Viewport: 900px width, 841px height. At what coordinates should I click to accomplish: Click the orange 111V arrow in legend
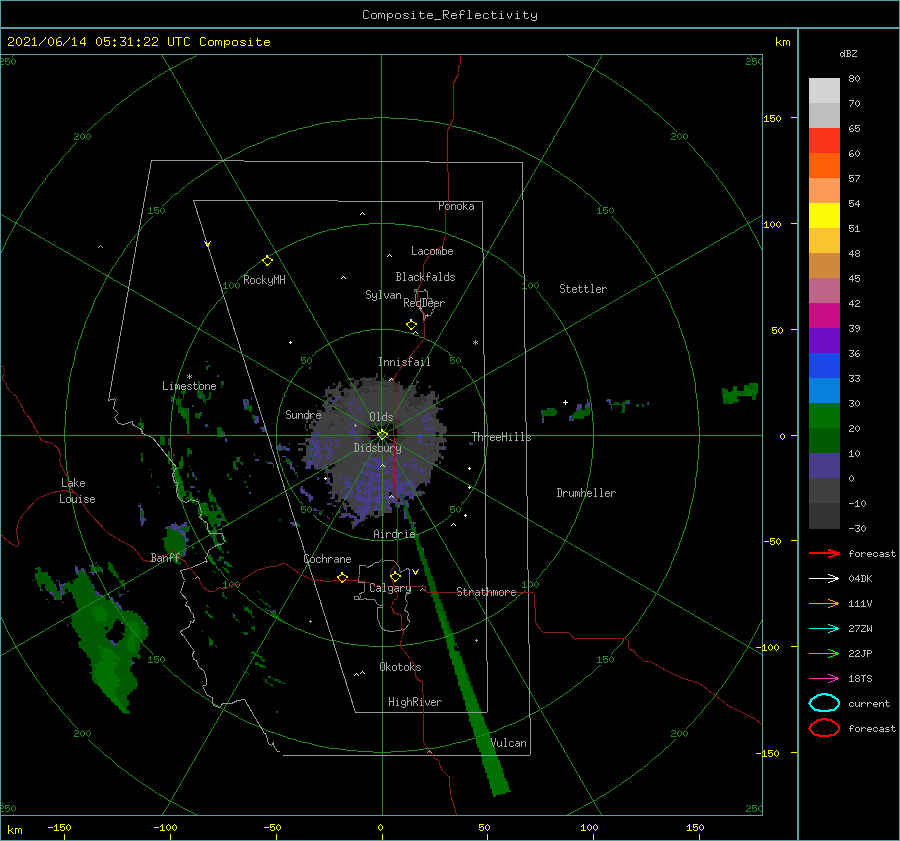[x=824, y=603]
